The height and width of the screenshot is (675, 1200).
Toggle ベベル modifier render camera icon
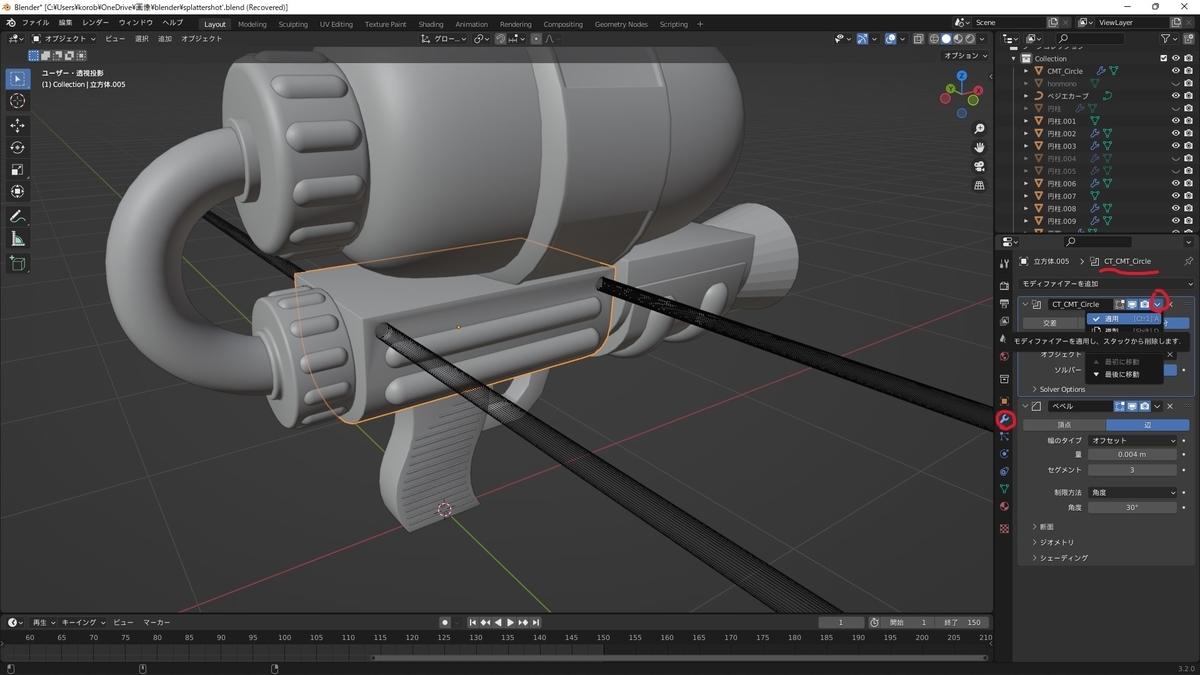[1144, 406]
